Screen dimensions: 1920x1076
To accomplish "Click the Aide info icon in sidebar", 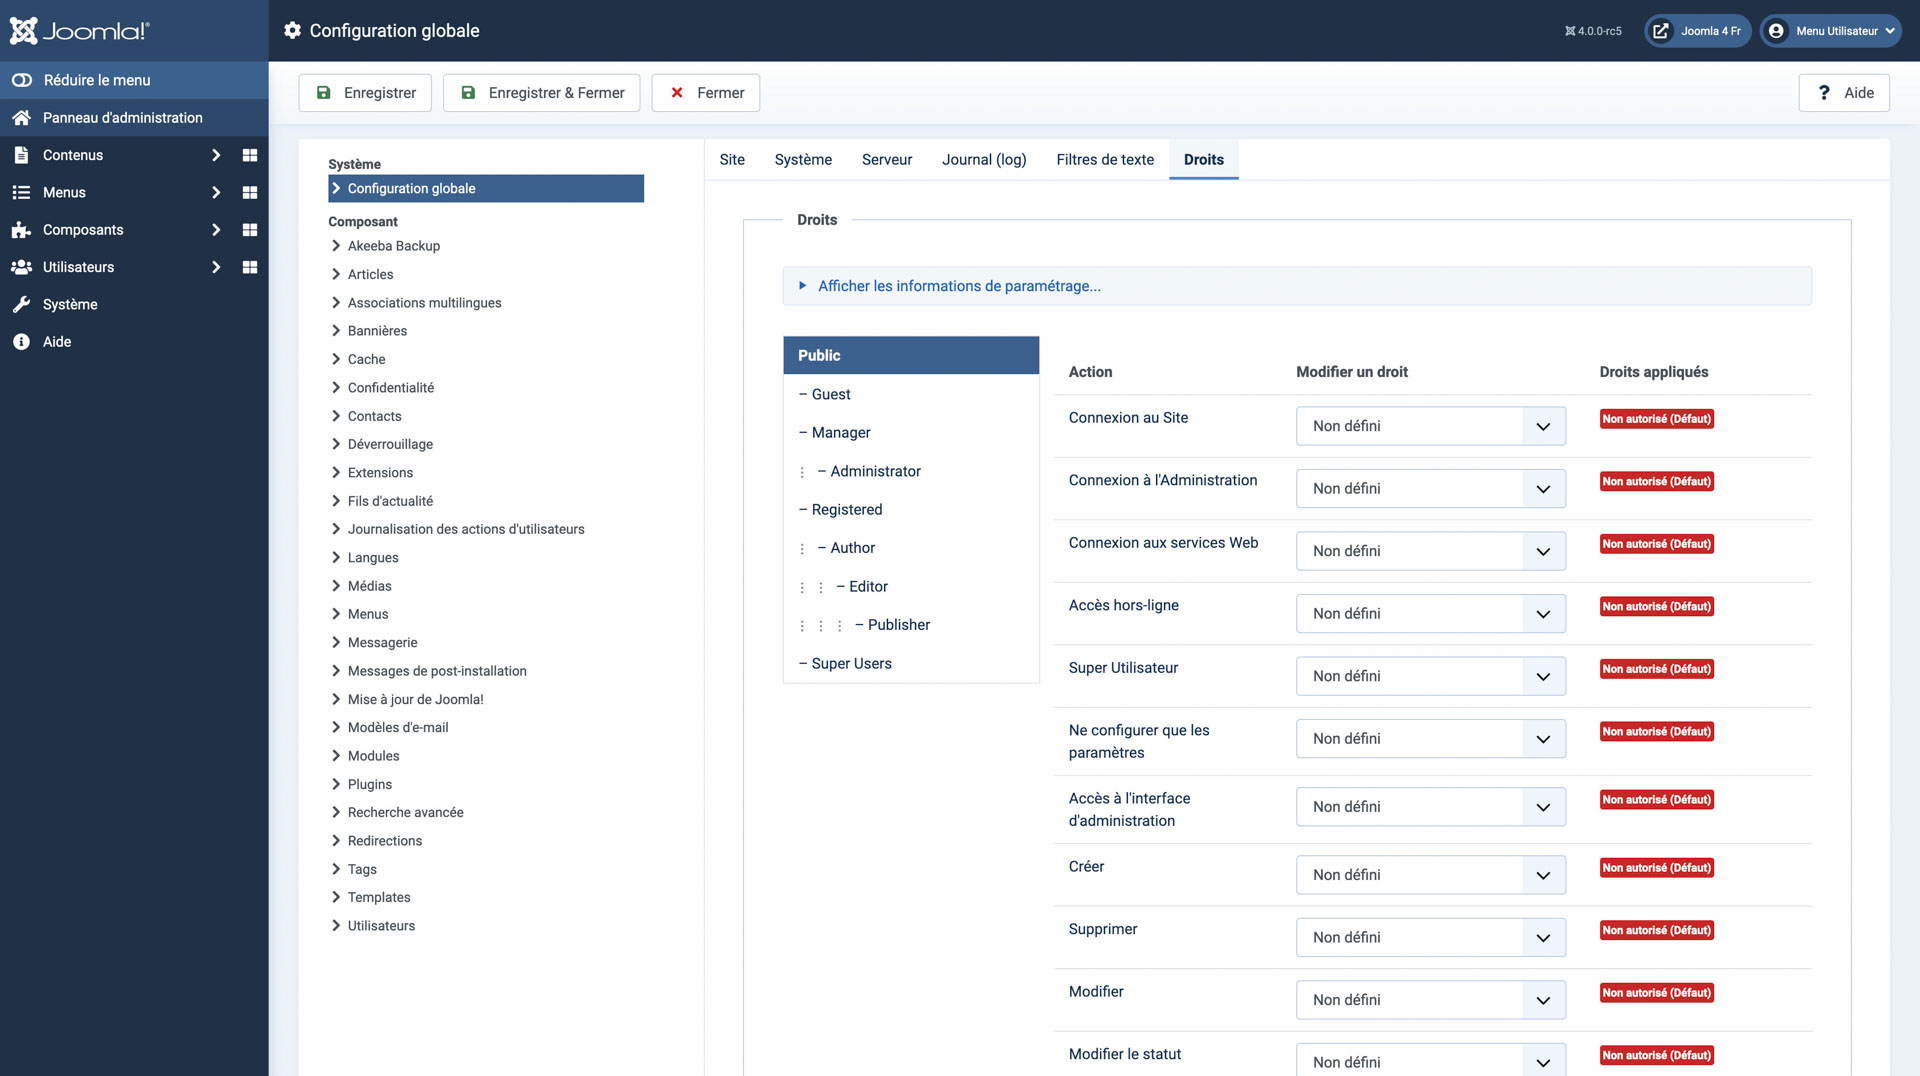I will pos(21,342).
